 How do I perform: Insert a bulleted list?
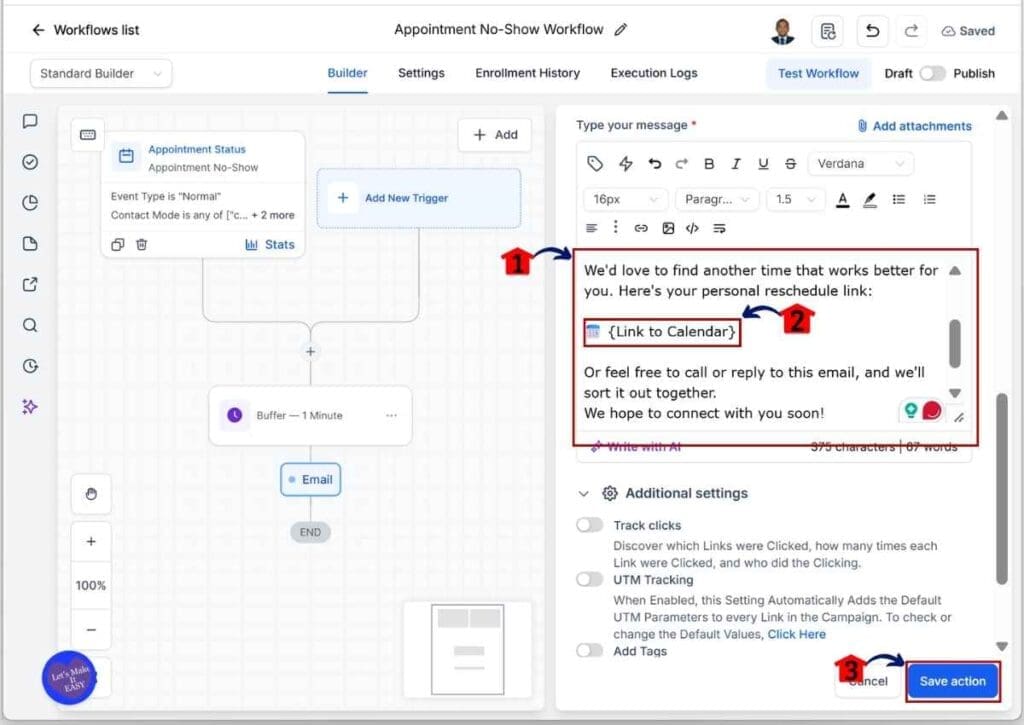(x=899, y=199)
